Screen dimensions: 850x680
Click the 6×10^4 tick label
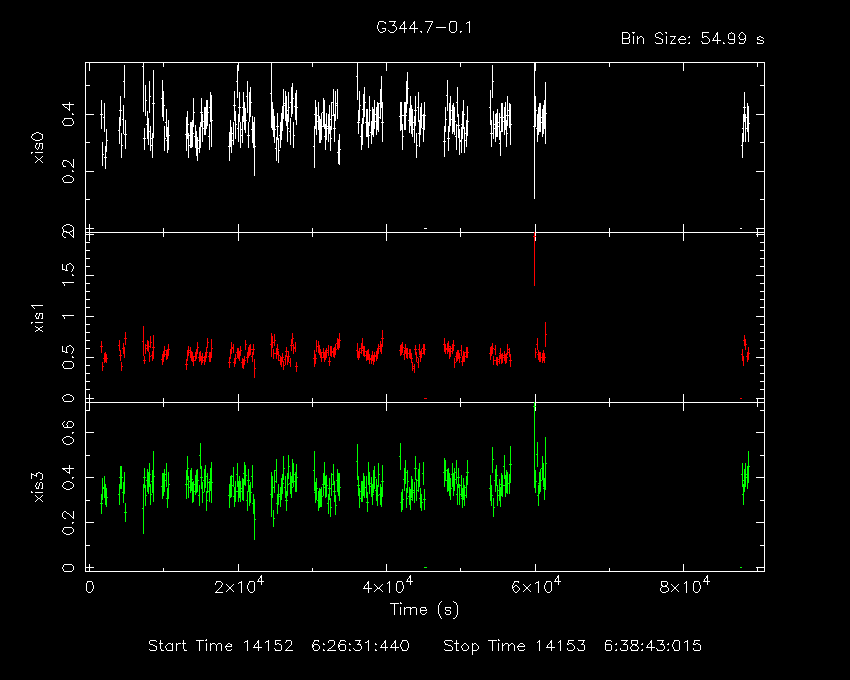click(536, 586)
